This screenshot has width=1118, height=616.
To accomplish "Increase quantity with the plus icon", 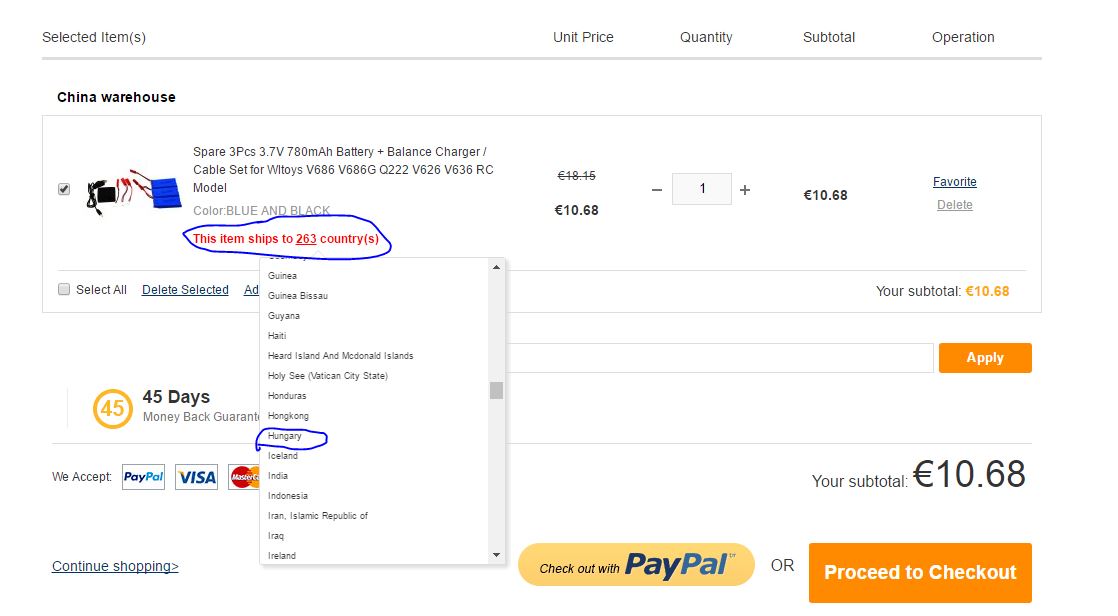I will coord(745,190).
